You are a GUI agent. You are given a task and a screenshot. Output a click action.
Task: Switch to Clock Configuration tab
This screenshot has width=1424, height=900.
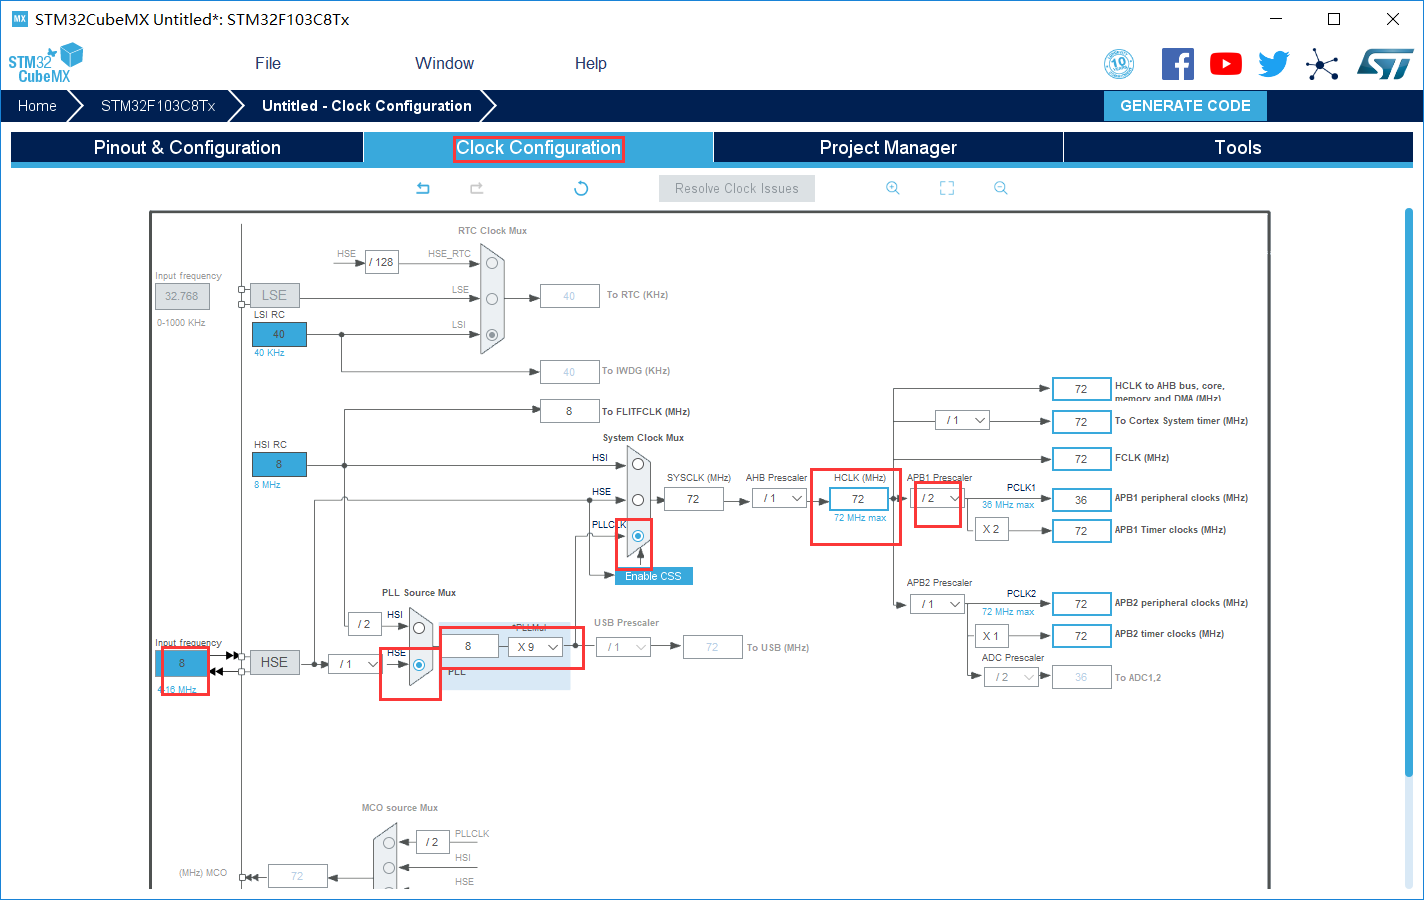pos(539,147)
